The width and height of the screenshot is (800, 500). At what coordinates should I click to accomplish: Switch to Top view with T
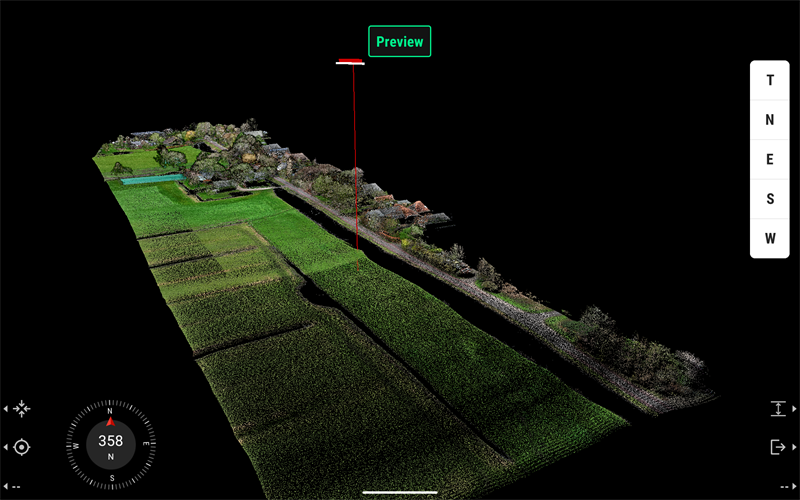769,81
